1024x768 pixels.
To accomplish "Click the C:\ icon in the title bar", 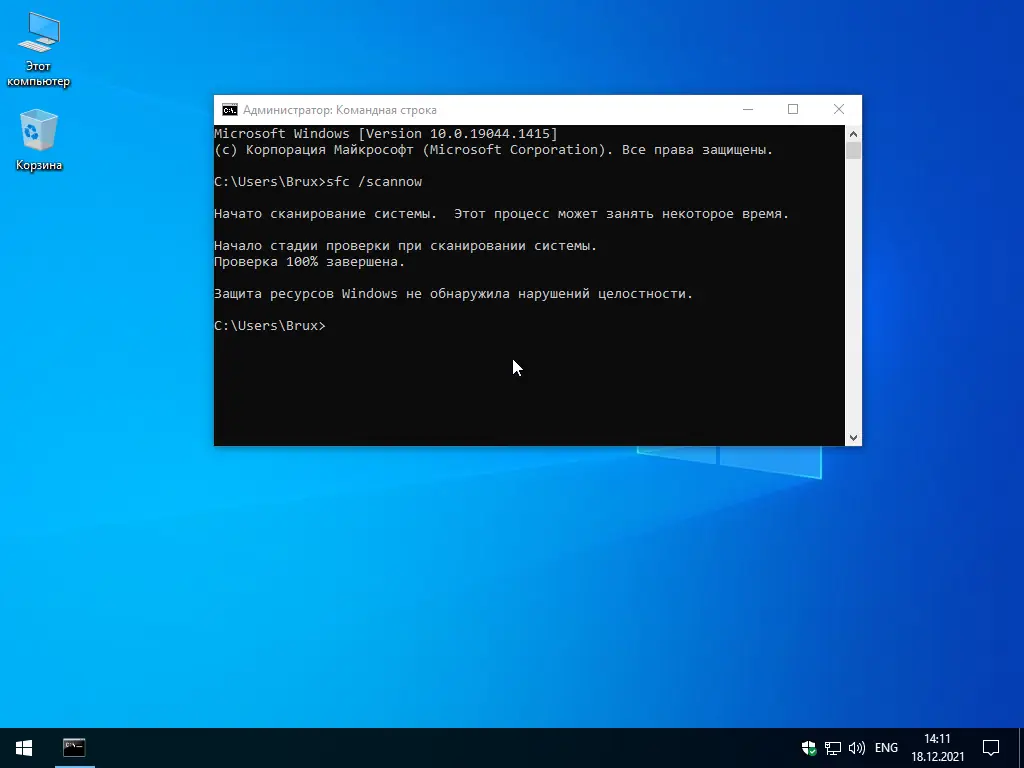I will [228, 109].
